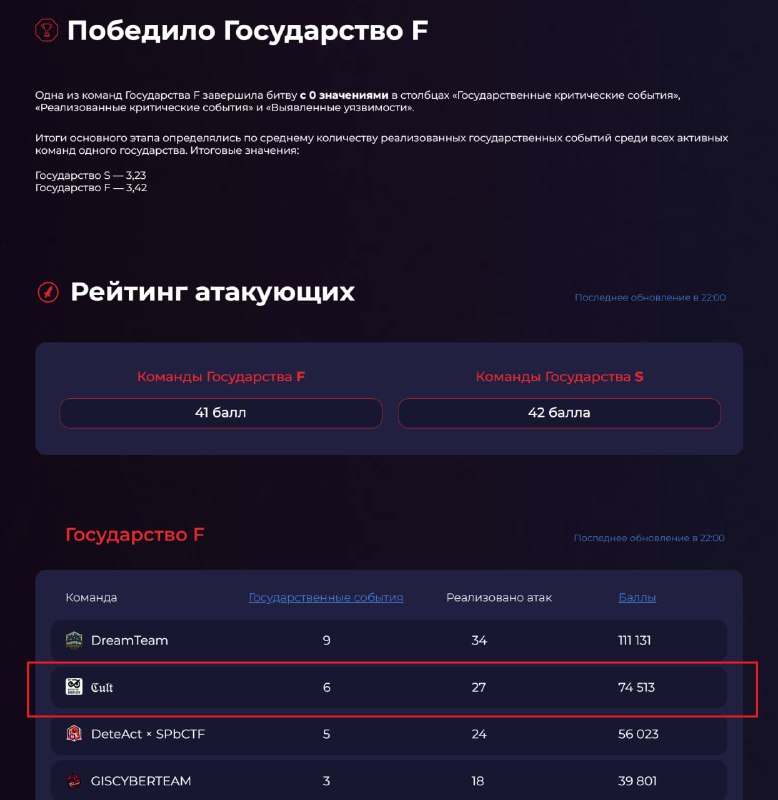Image resolution: width=778 pixels, height=800 pixels.
Task: Click the trophy icon beside "Победило Государство F"
Action: [45, 31]
